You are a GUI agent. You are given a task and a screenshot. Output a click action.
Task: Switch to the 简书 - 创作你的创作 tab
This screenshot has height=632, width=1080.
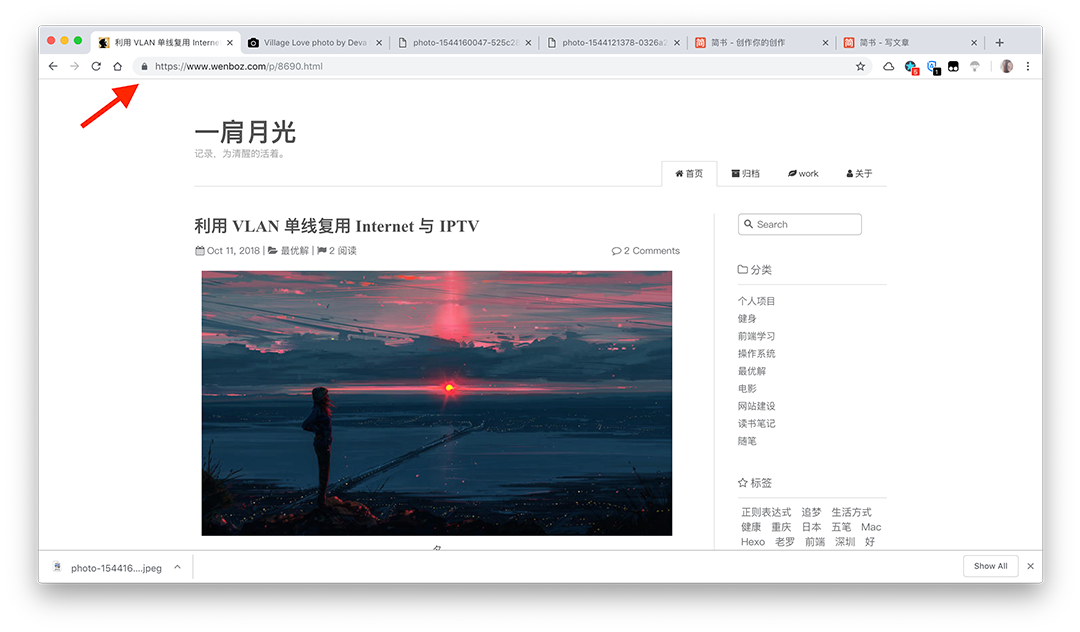[761, 43]
